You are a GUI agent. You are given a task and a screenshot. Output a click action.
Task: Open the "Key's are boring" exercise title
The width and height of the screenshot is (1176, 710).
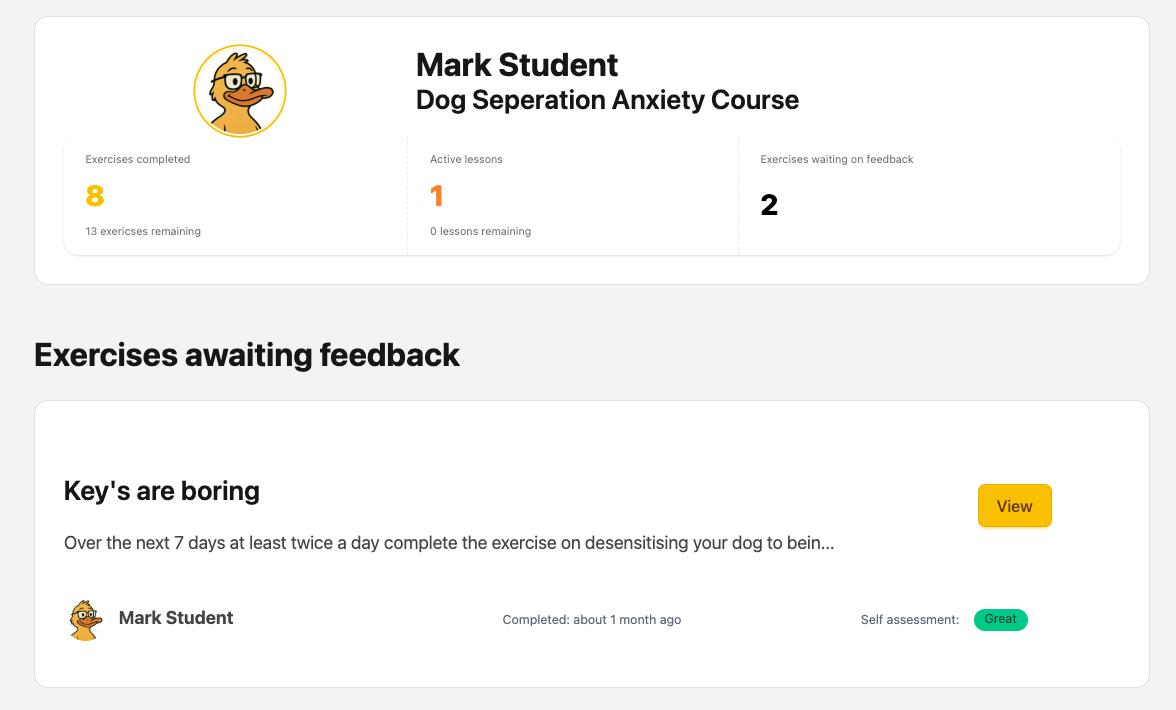[x=162, y=491]
